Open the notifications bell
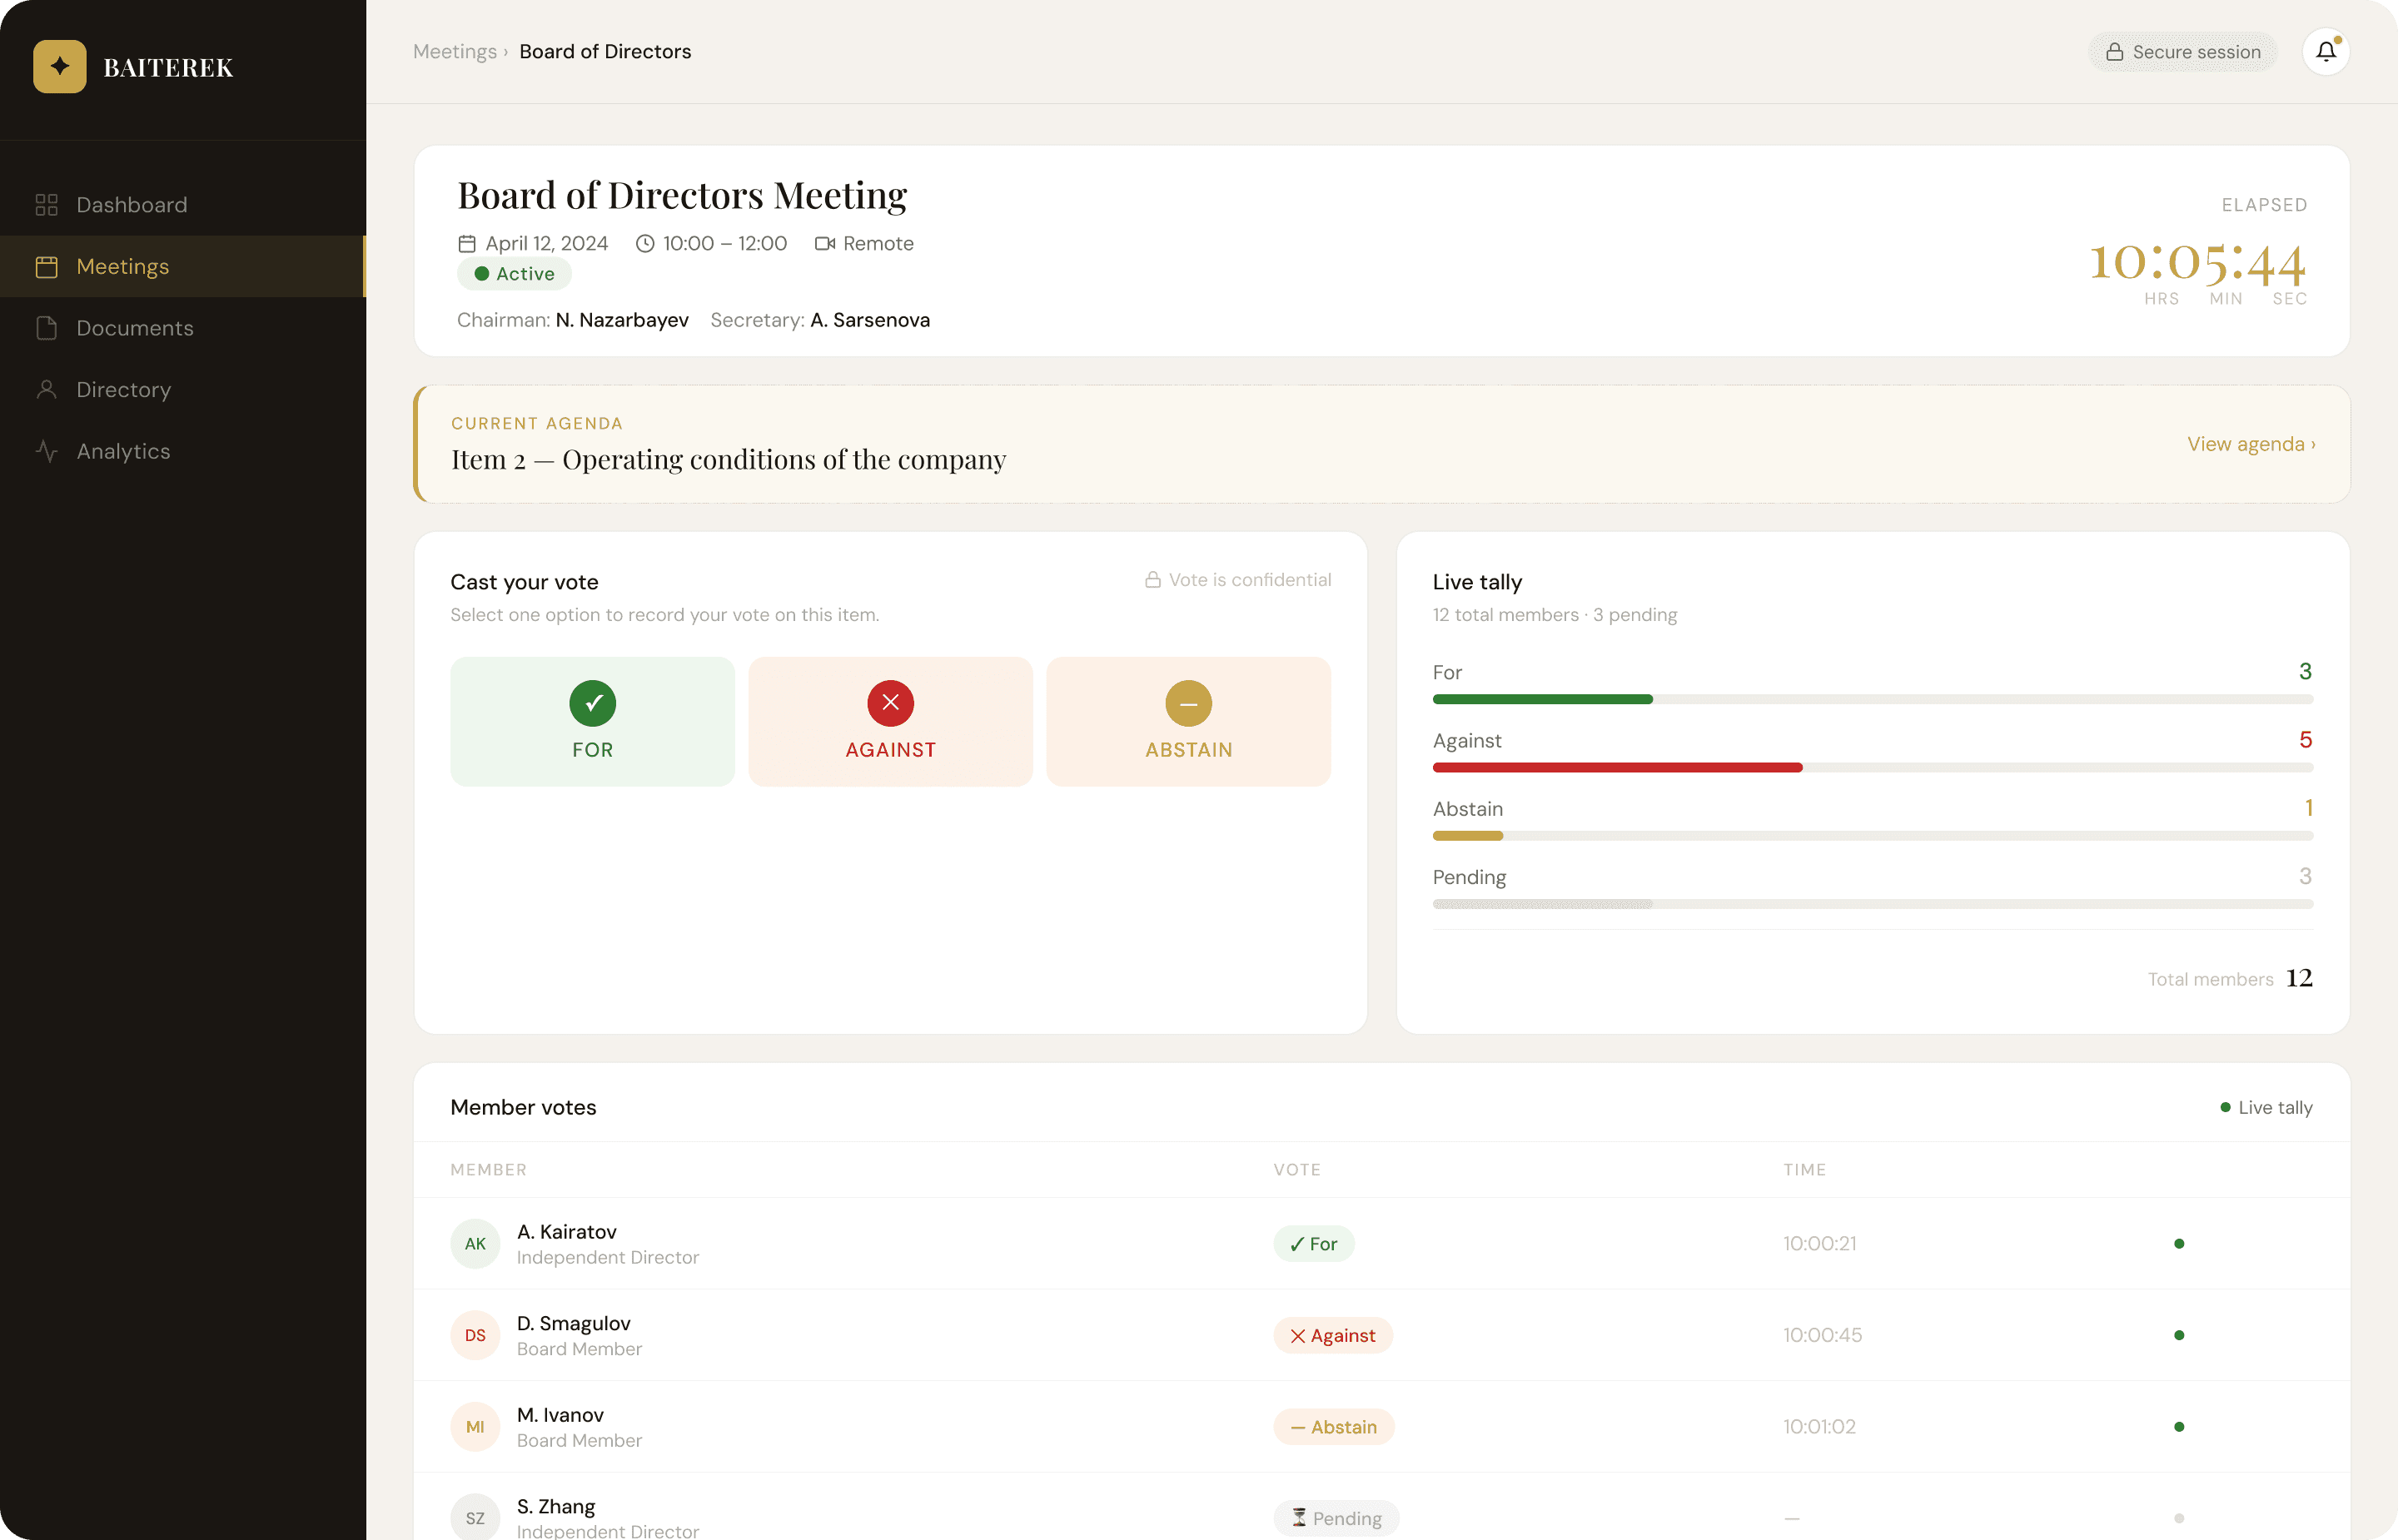 click(2325, 52)
